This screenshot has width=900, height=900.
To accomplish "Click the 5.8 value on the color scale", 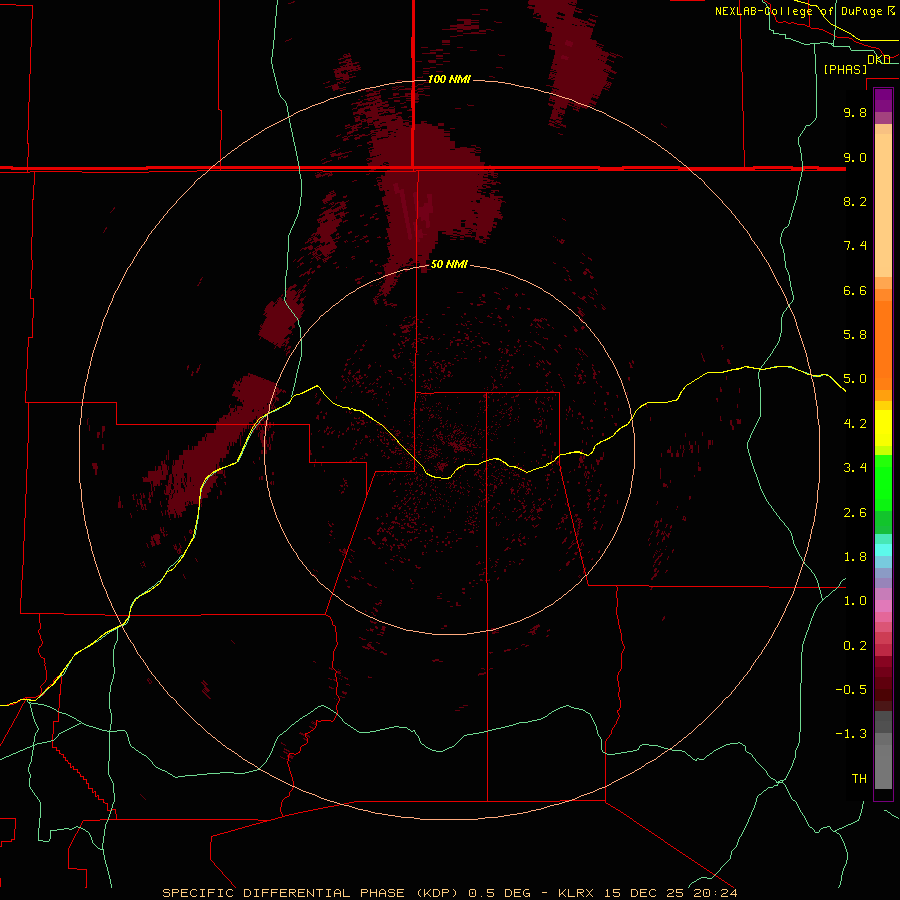I will 855,335.
